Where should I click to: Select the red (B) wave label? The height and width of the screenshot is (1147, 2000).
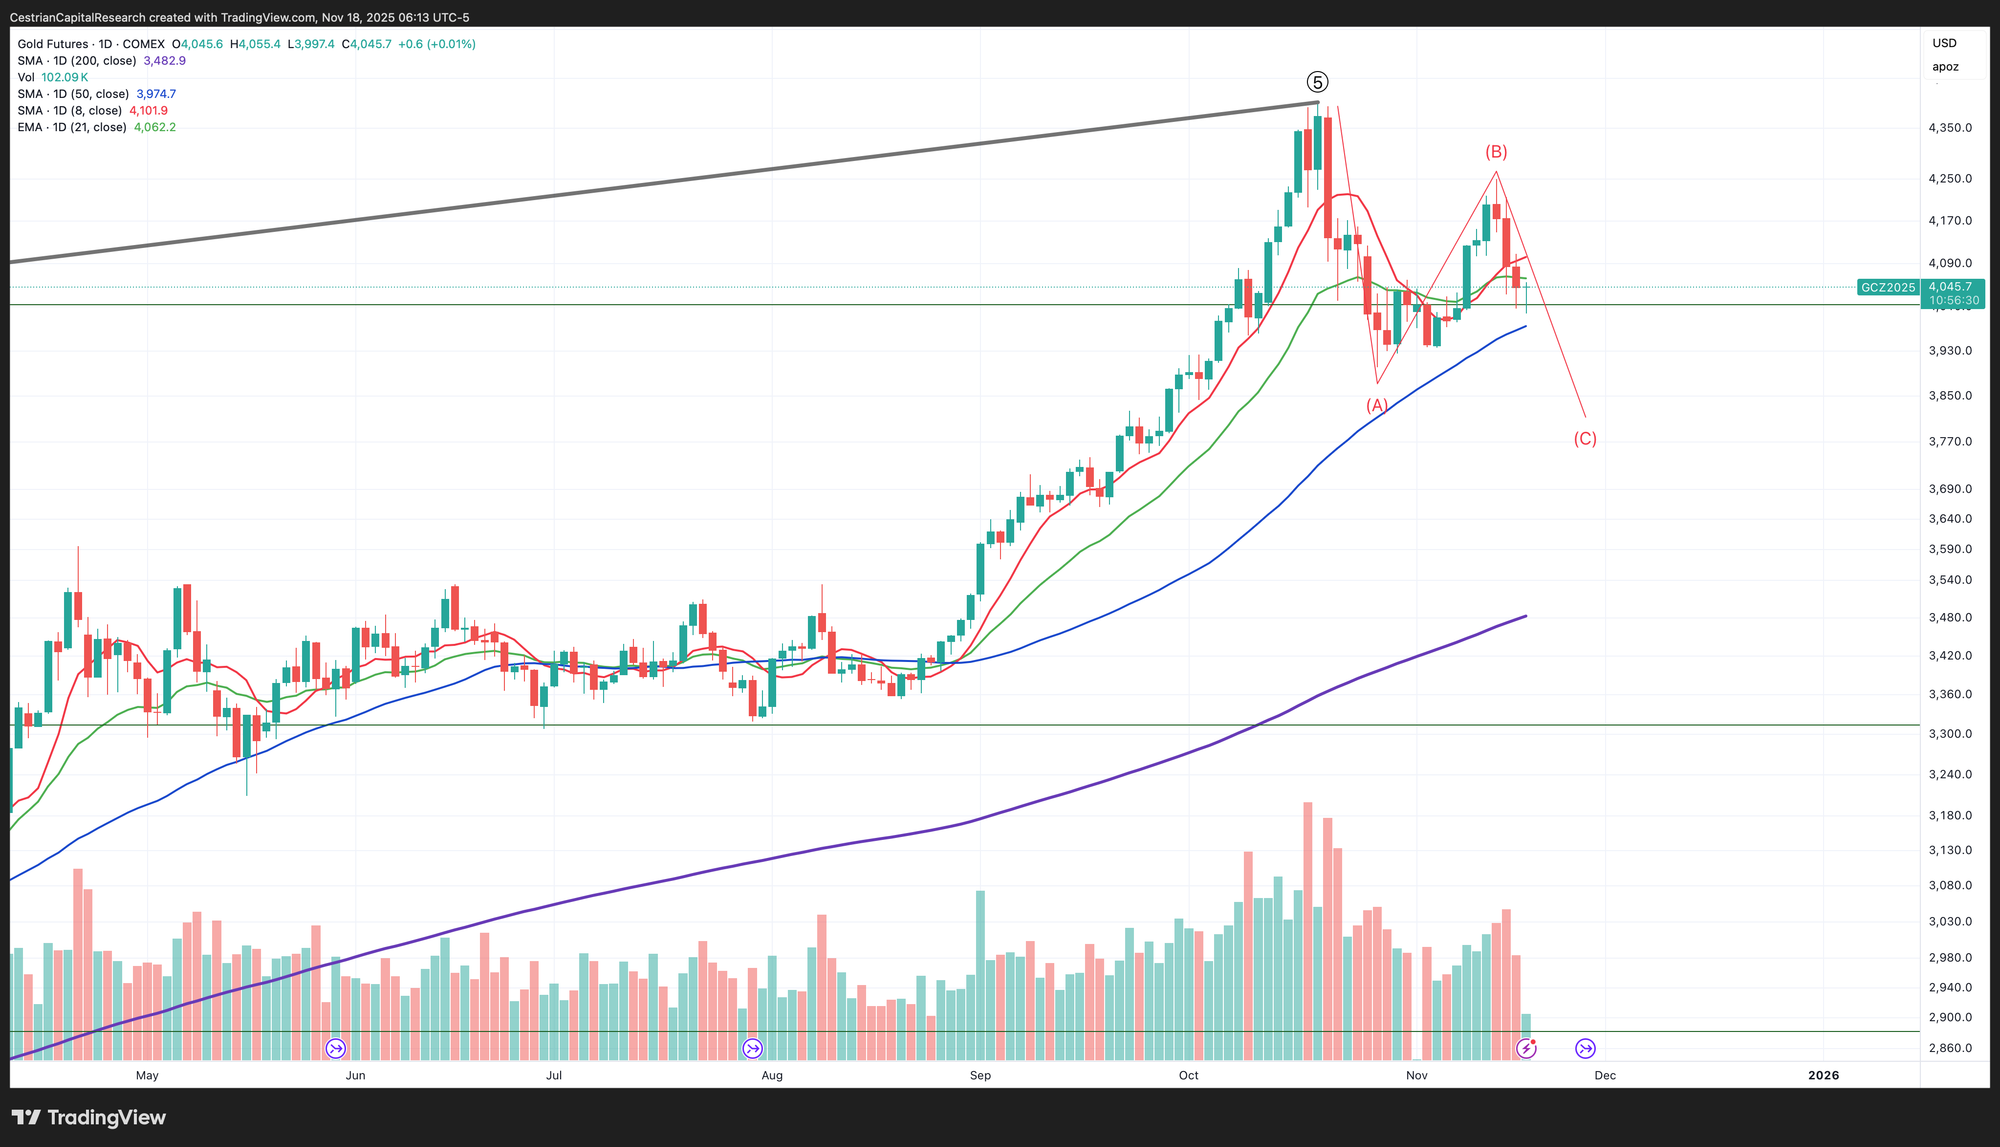click(1495, 152)
